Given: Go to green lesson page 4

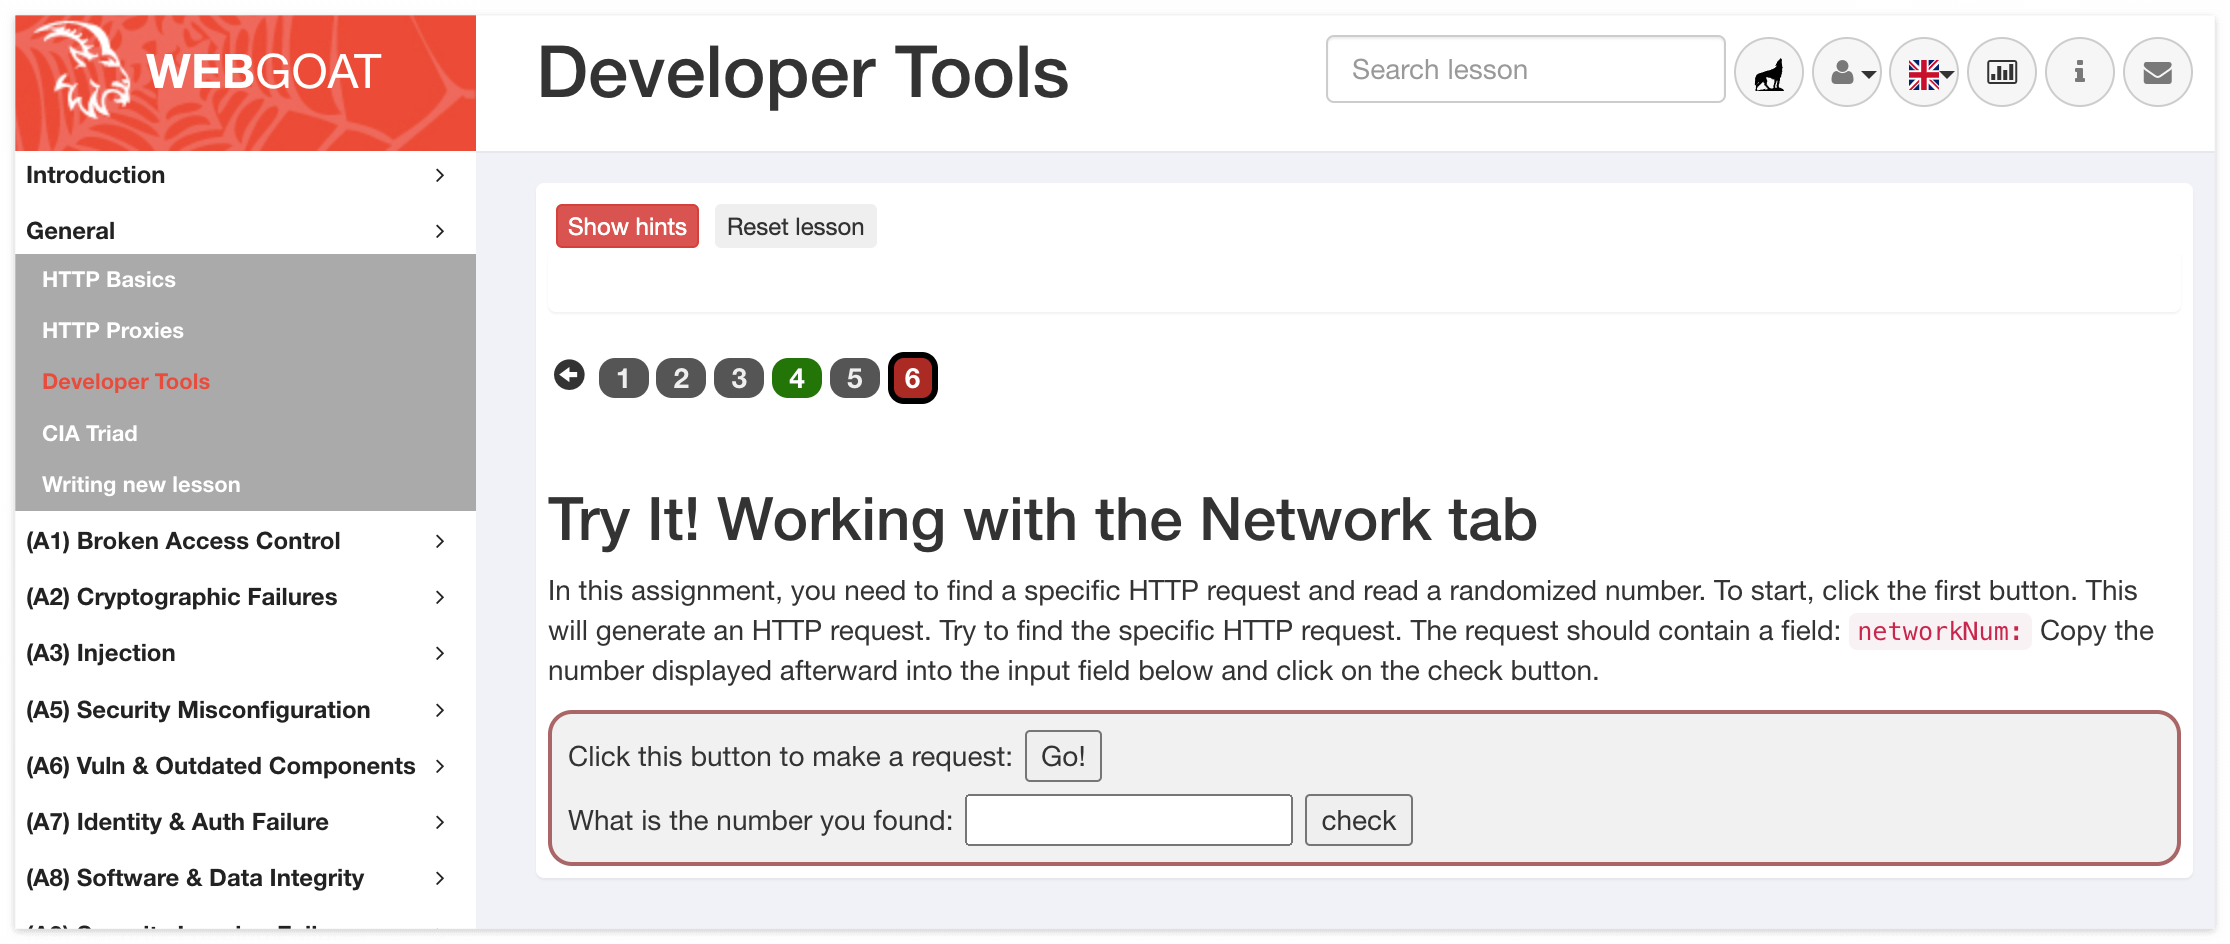Looking at the screenshot, I should click(x=797, y=378).
